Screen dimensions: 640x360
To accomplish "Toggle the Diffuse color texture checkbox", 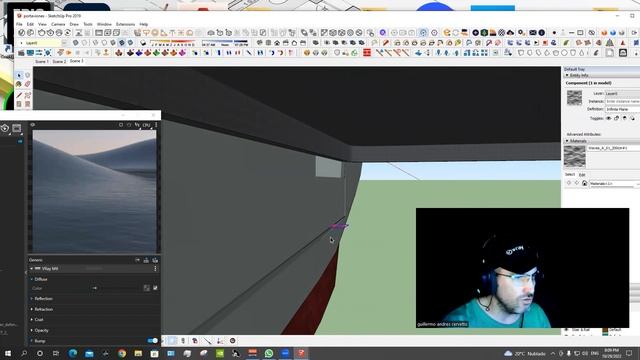I will [x=155, y=288].
